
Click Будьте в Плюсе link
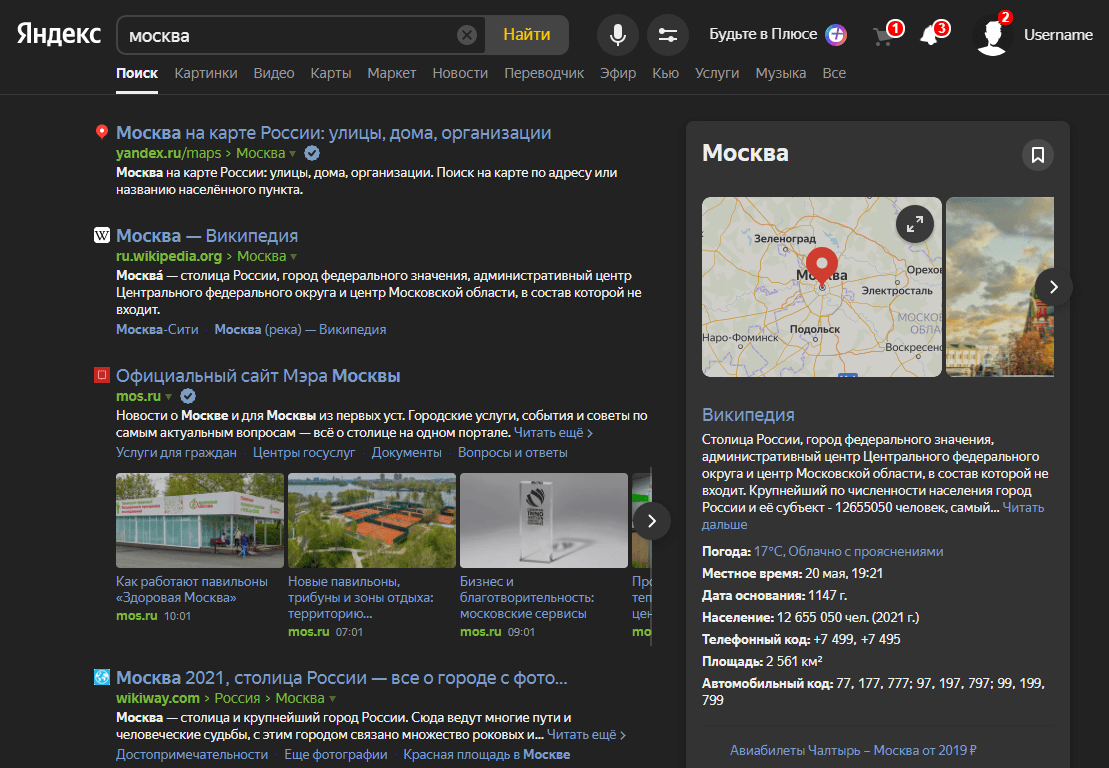[763, 34]
